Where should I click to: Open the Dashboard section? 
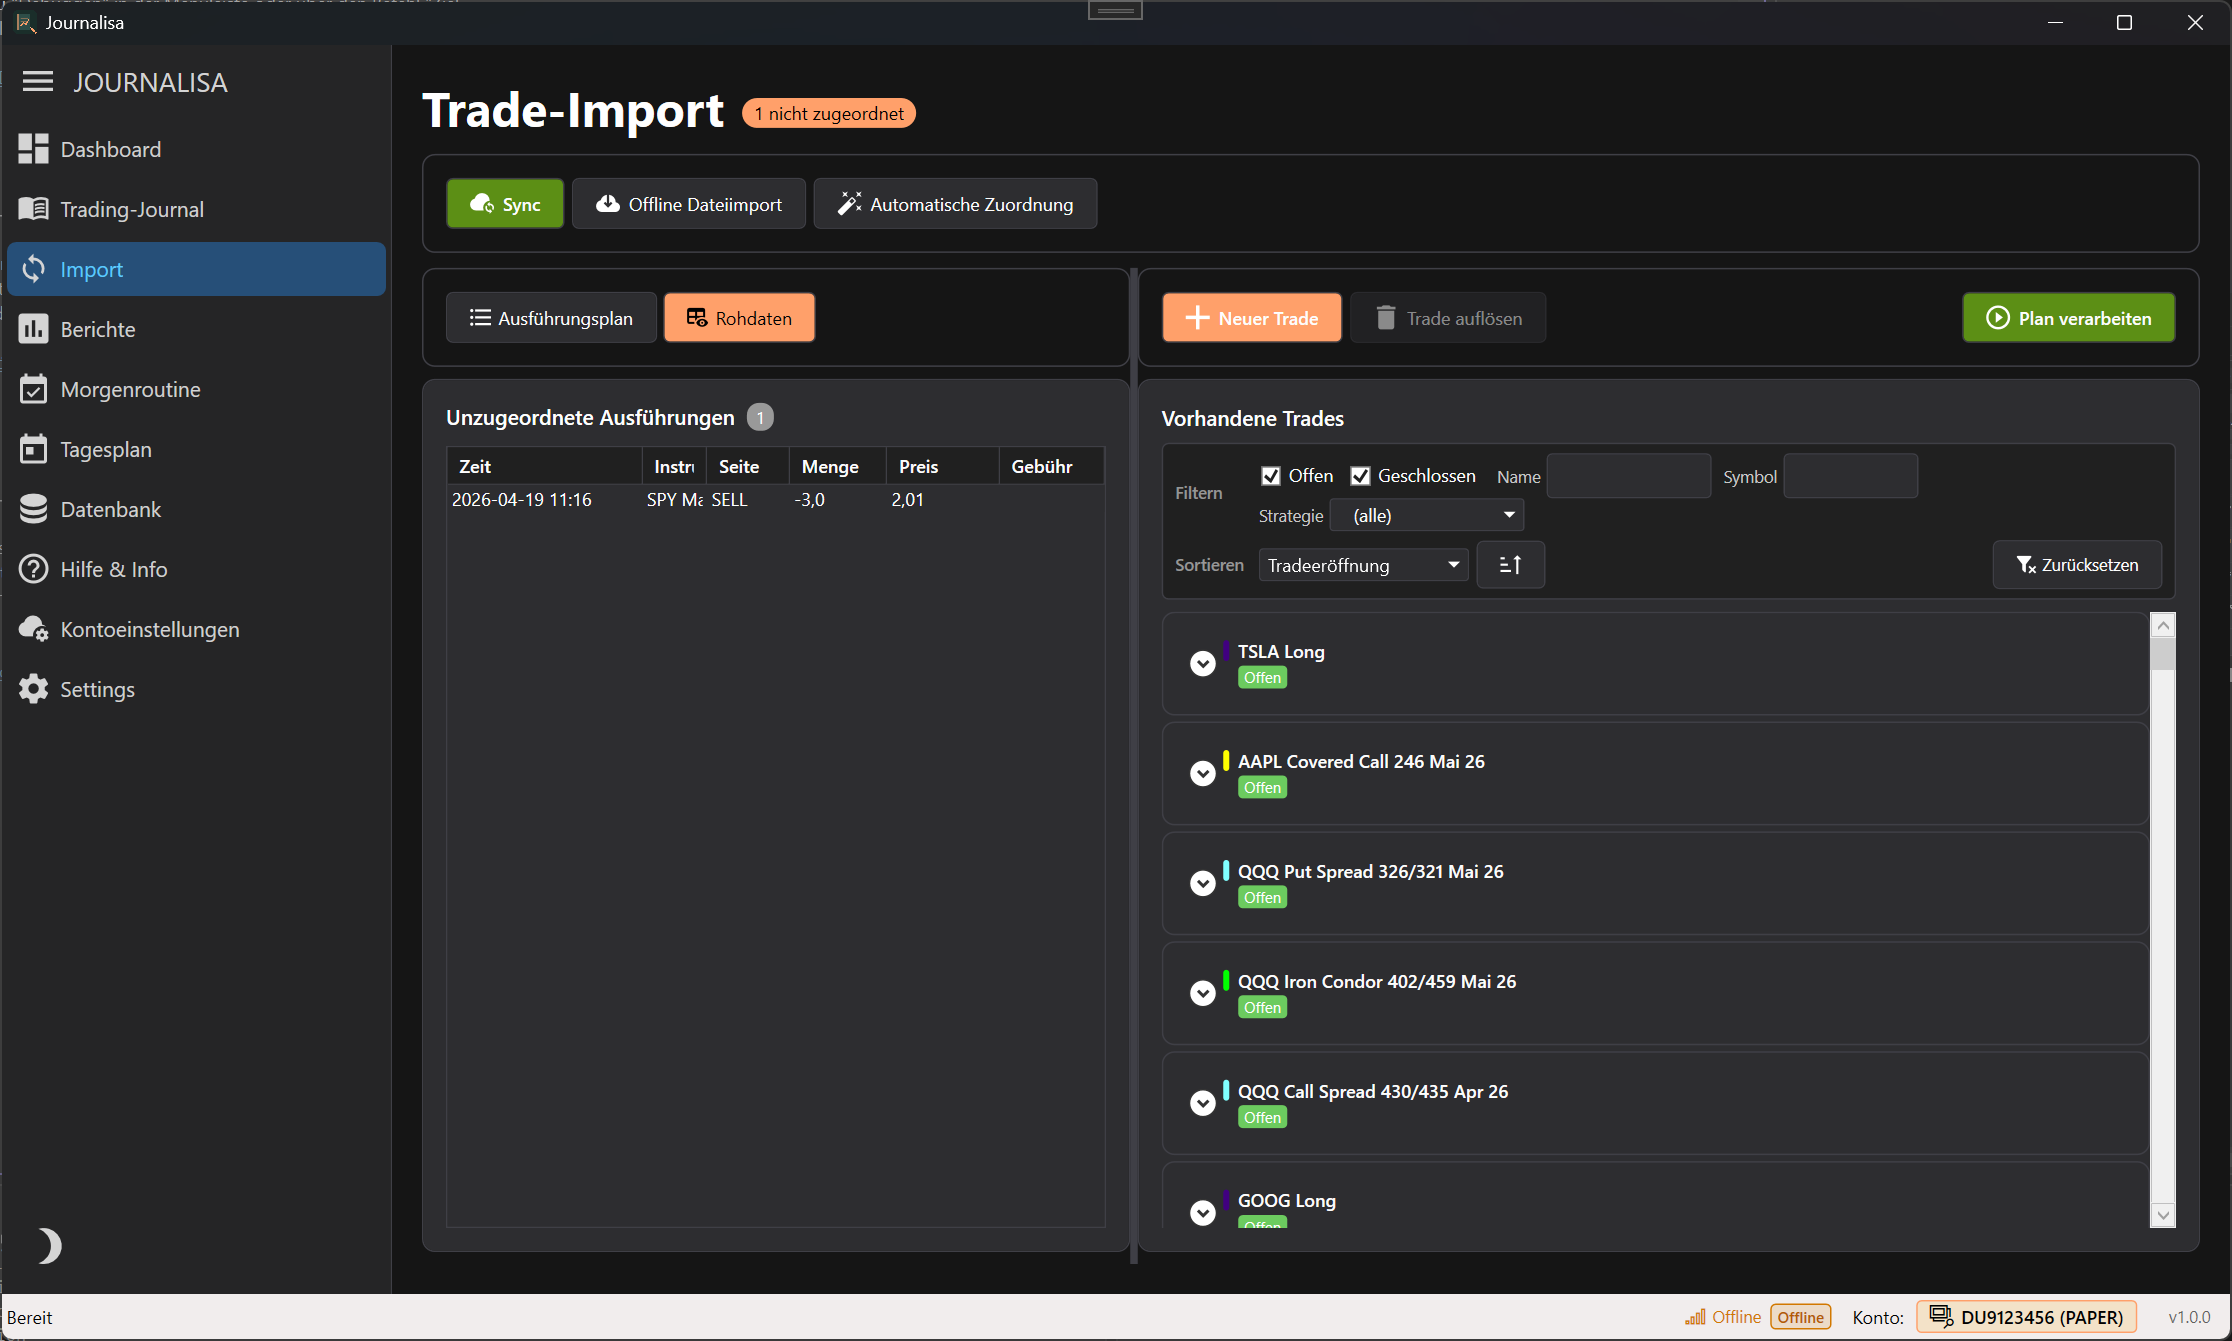(111, 149)
